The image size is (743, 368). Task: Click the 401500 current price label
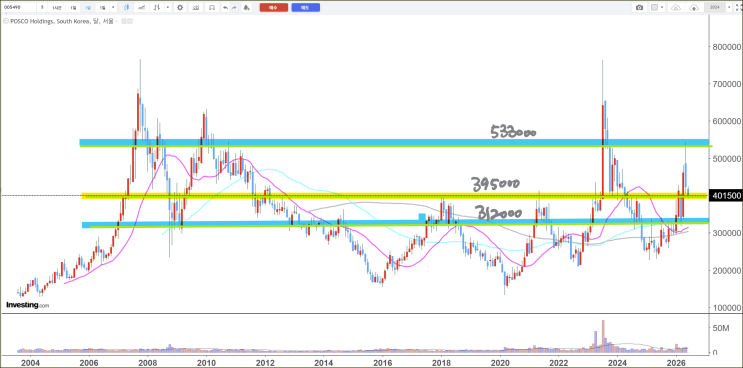[x=725, y=195]
